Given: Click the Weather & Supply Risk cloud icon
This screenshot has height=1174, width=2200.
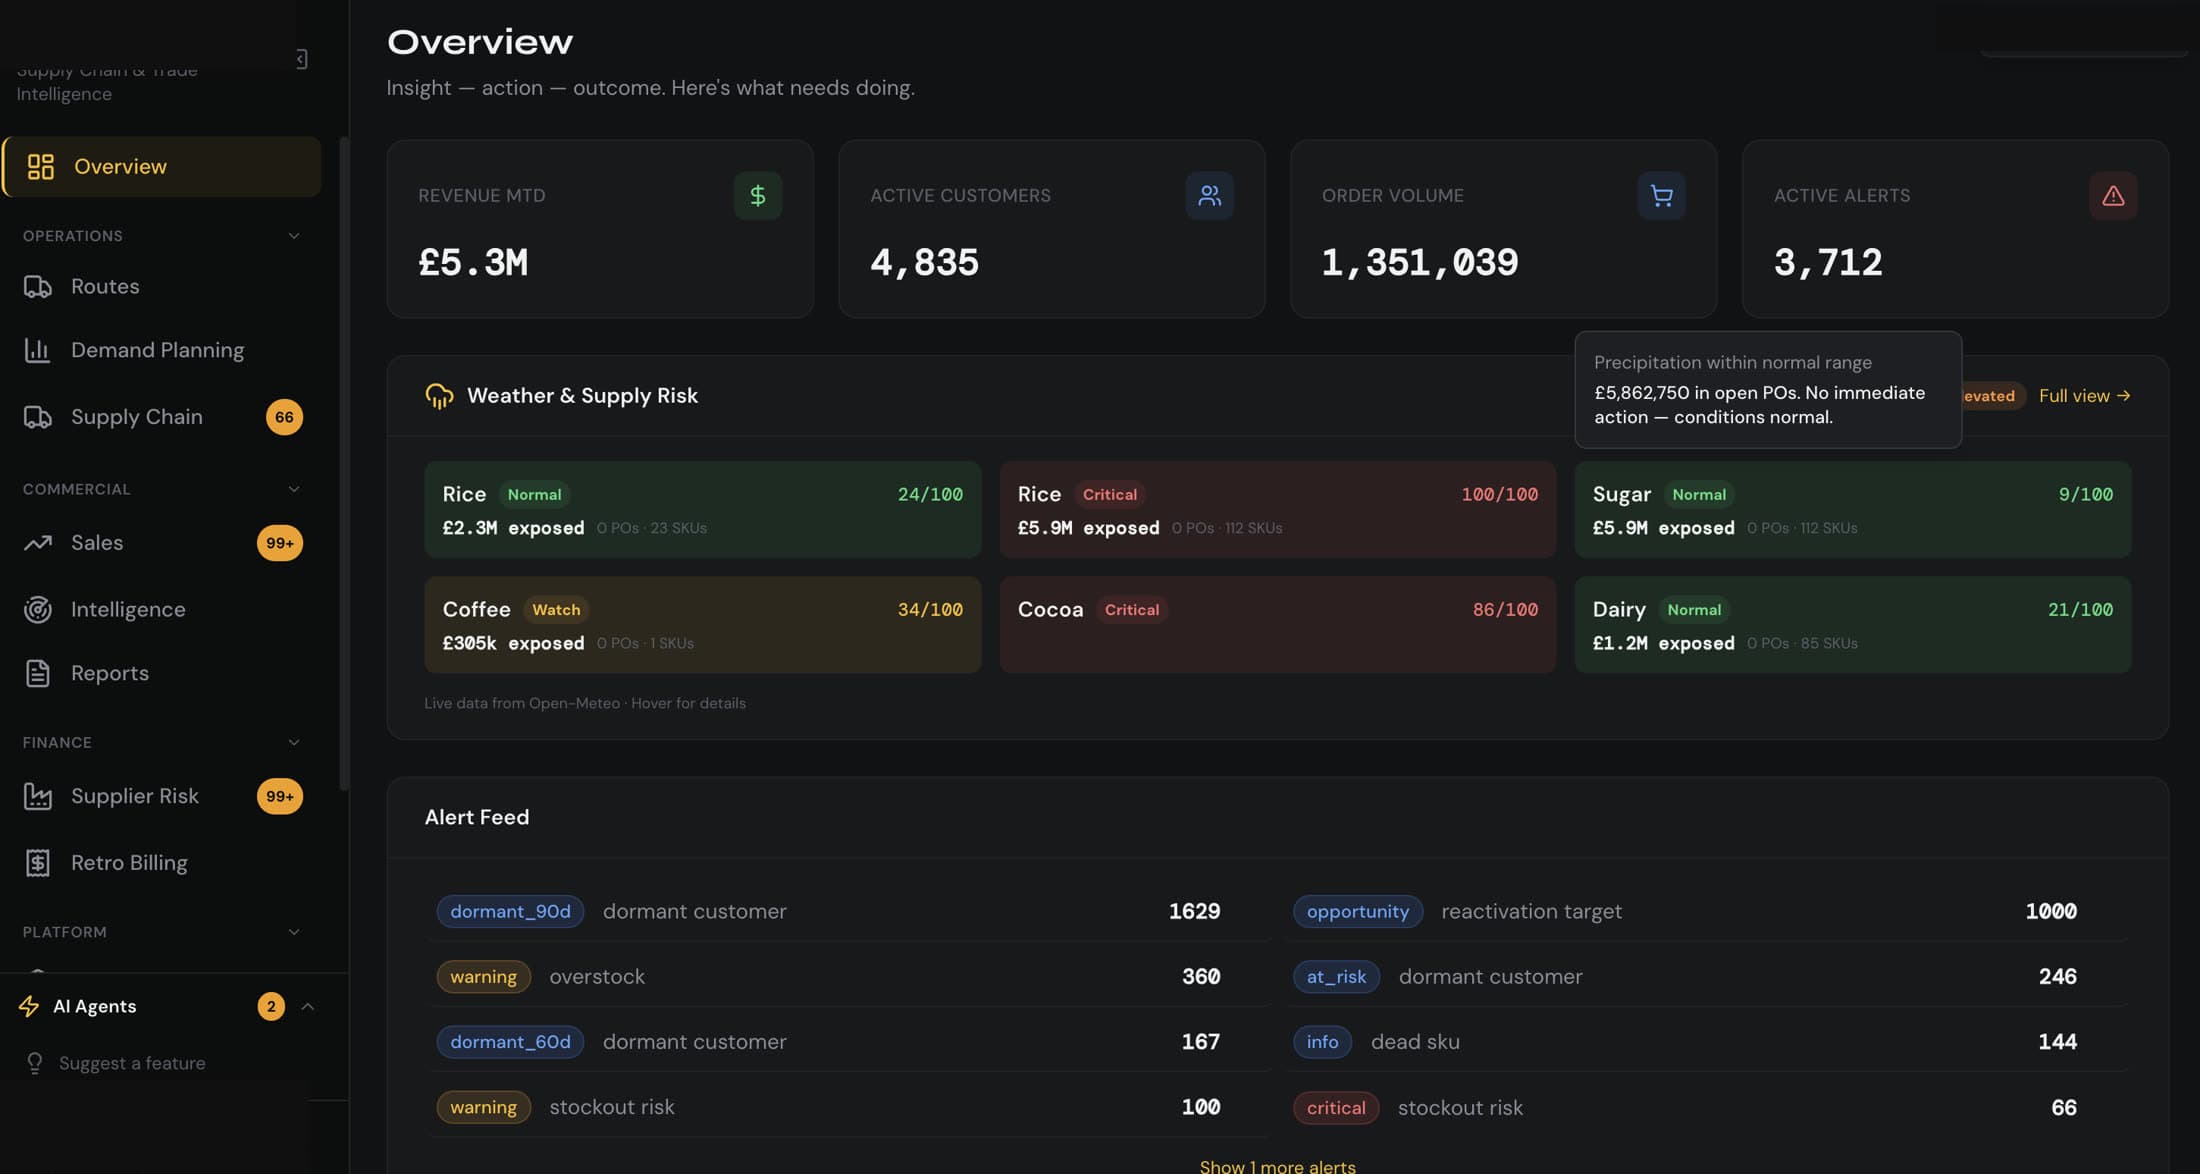Looking at the screenshot, I should [x=439, y=396].
